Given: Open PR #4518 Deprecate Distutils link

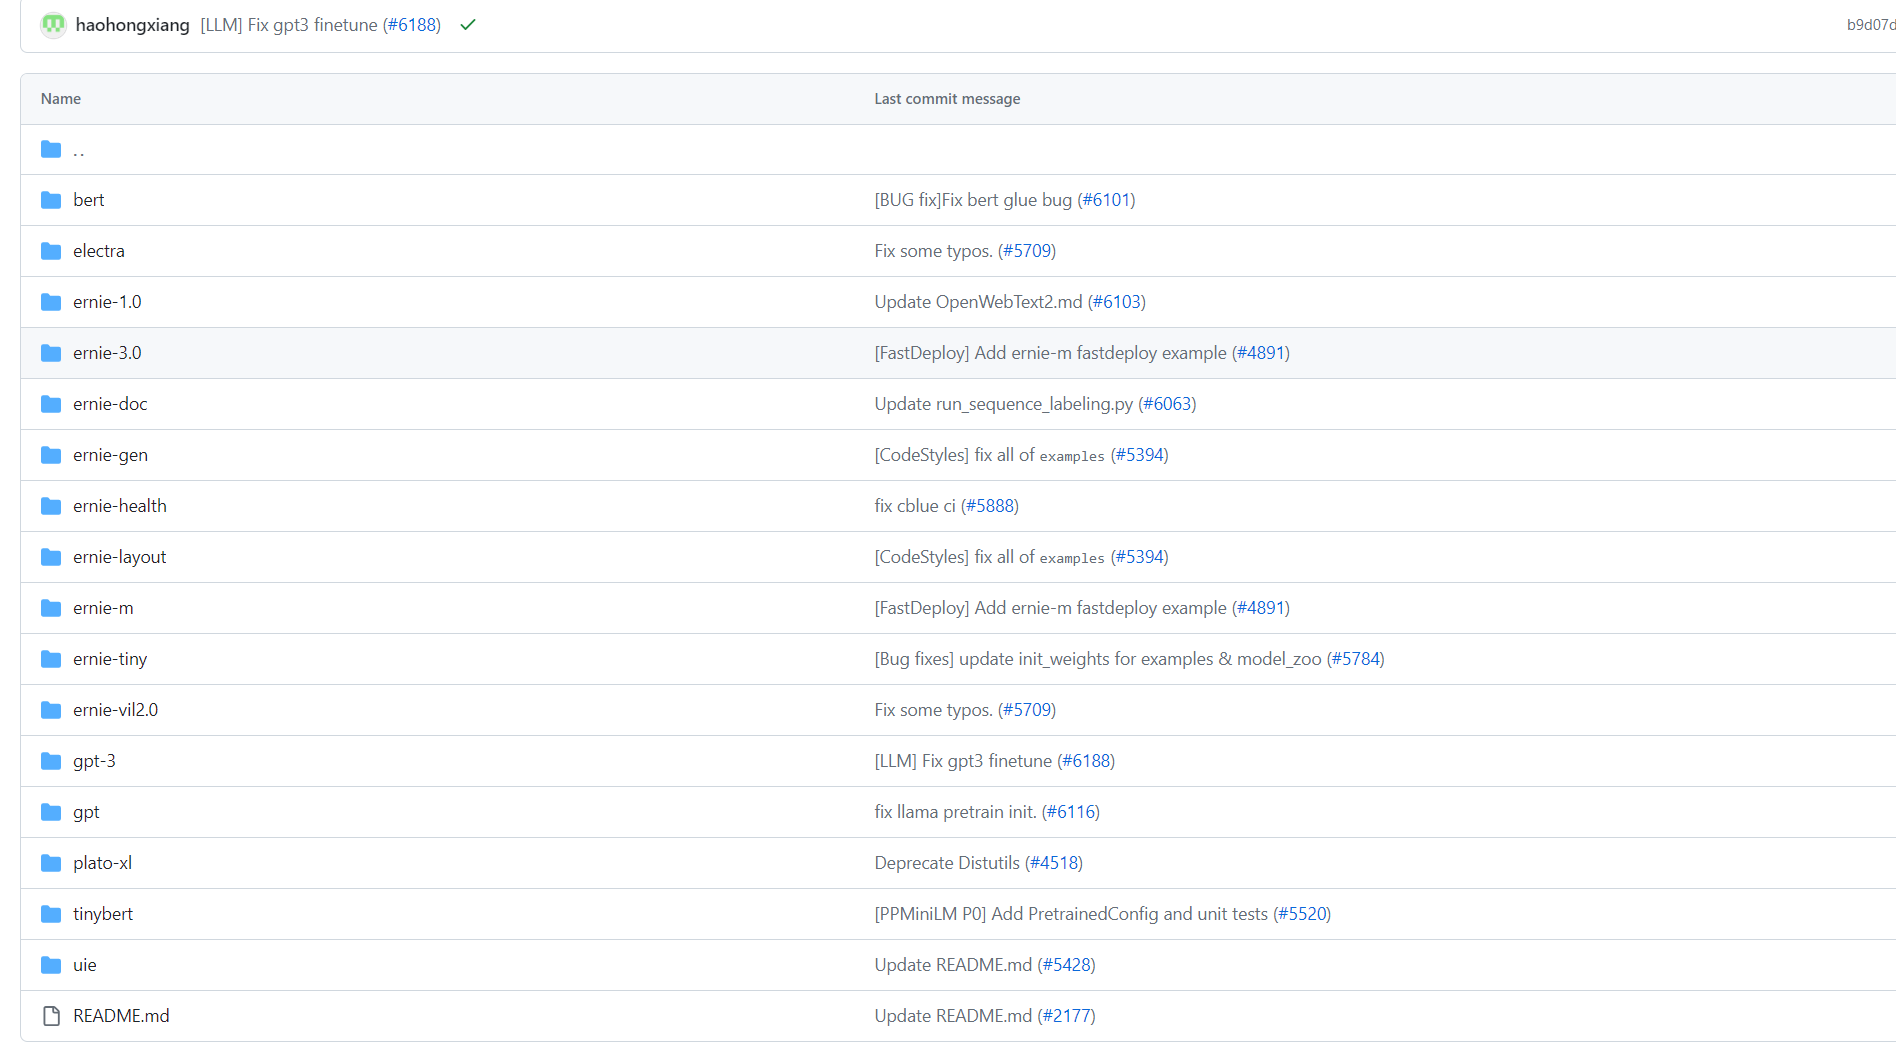Looking at the screenshot, I should (1054, 863).
